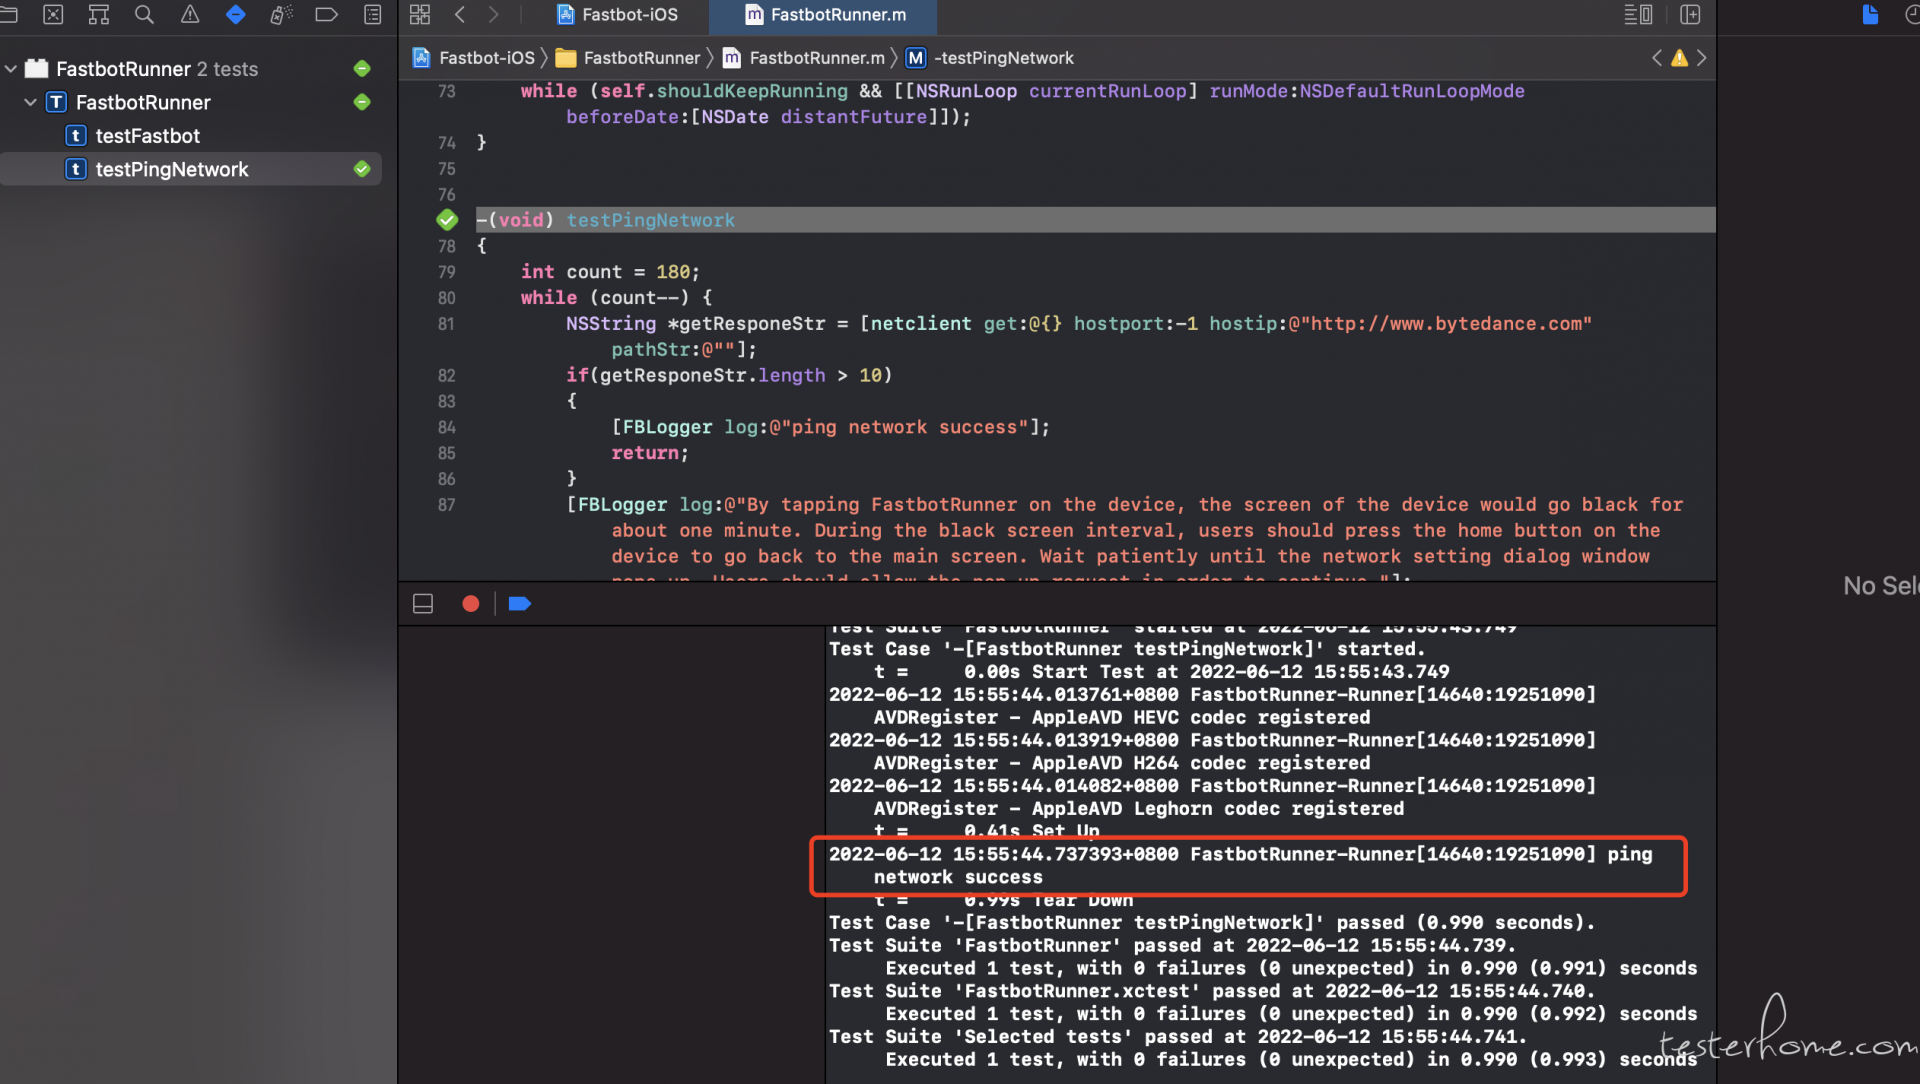Open the related items grid icon
Viewport: 1920px width, 1084px height.
click(420, 14)
